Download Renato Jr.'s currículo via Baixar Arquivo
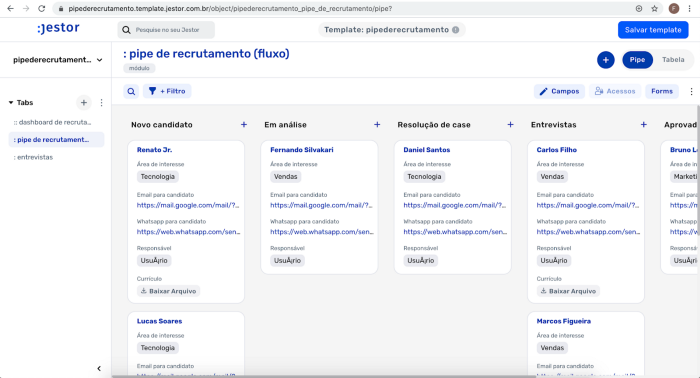700x378 pixels. click(x=168, y=291)
